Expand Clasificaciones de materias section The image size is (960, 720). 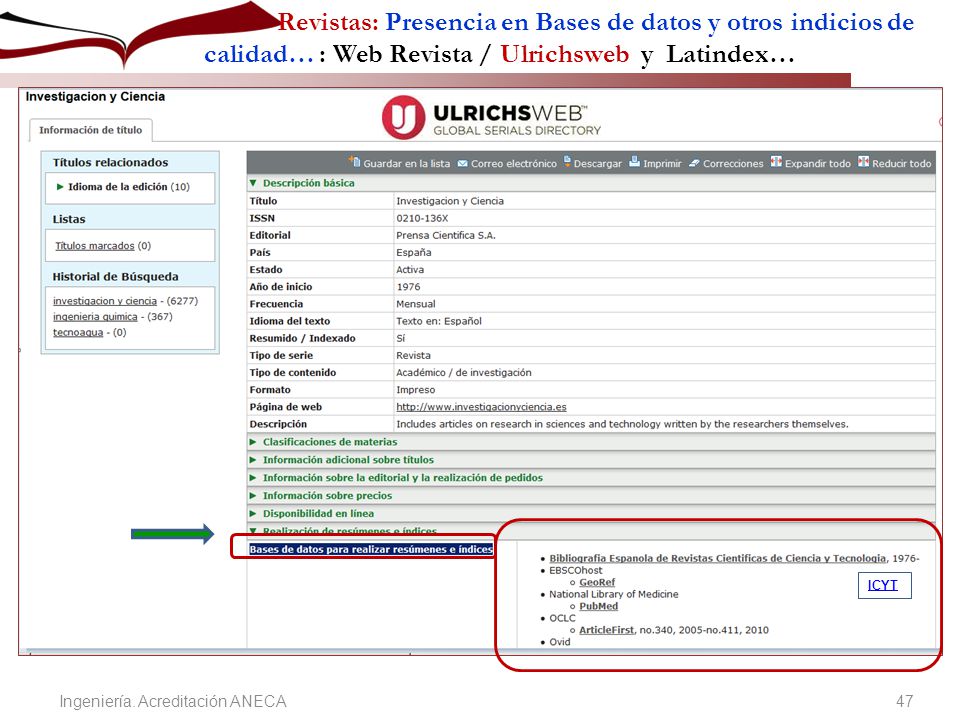[253, 442]
